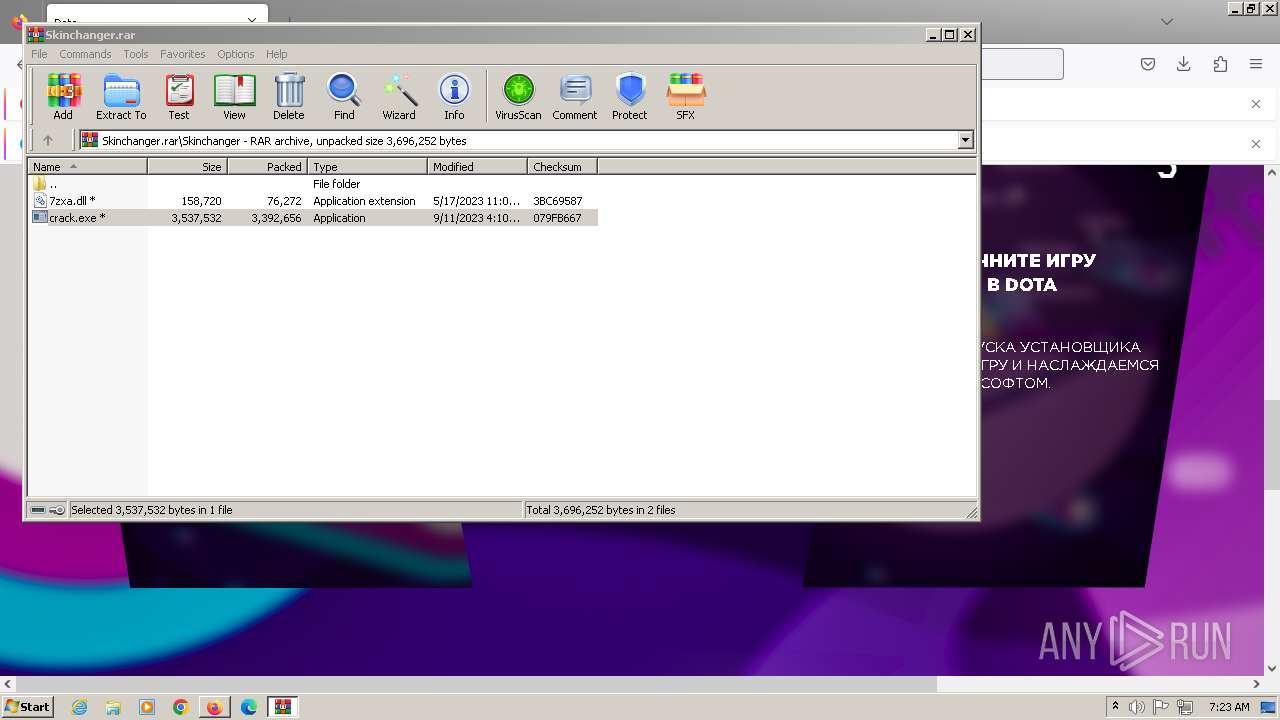Image resolution: width=1280 pixels, height=720 pixels.
Task: Open the File menu
Action: [x=39, y=54]
